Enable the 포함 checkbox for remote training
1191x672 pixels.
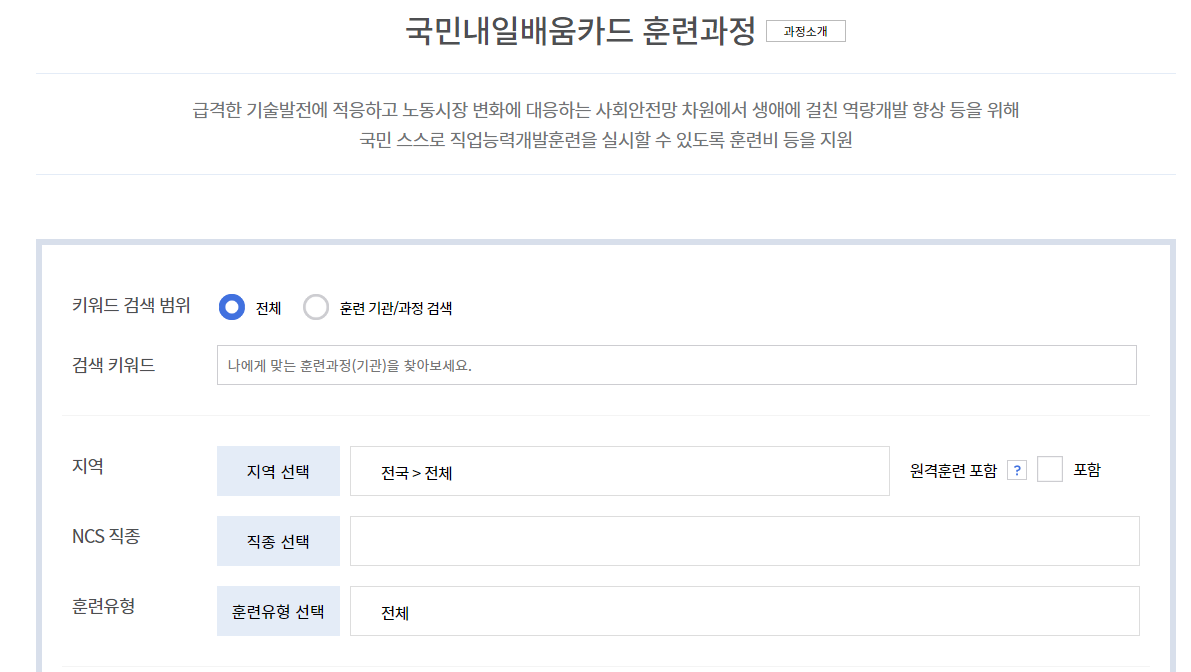(1051, 470)
